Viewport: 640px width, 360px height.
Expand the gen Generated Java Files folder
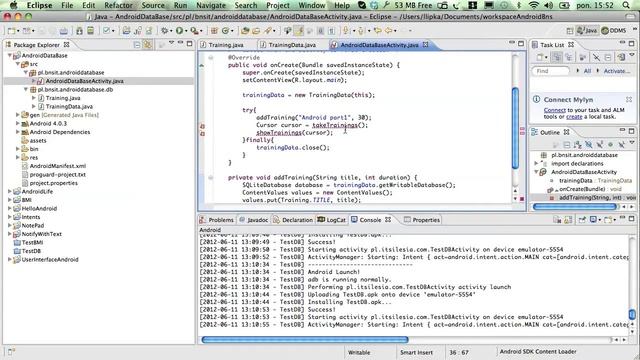point(18,115)
